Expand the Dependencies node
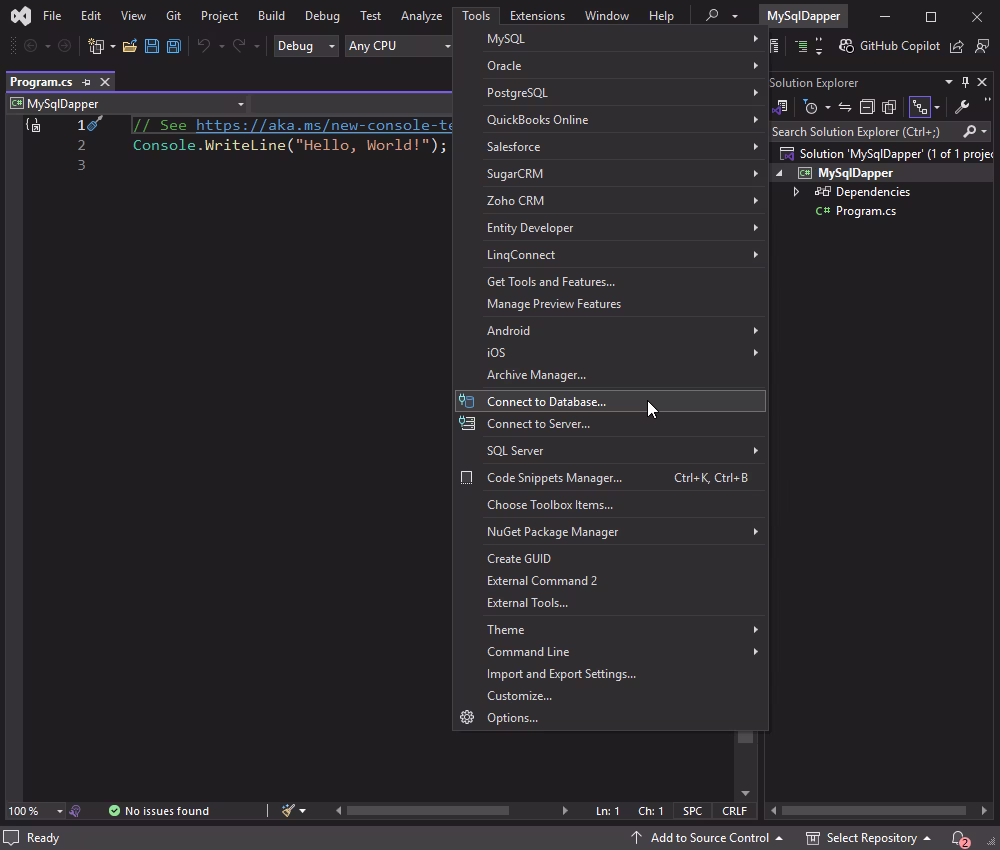 pyautogui.click(x=796, y=191)
